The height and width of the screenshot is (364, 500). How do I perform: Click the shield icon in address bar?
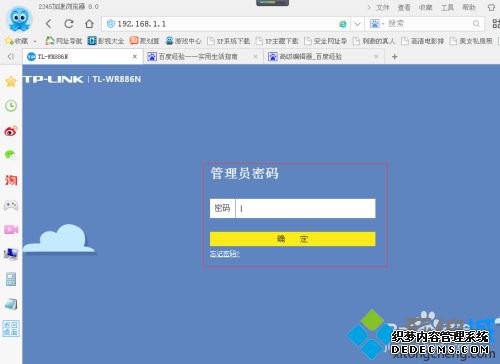[111, 24]
